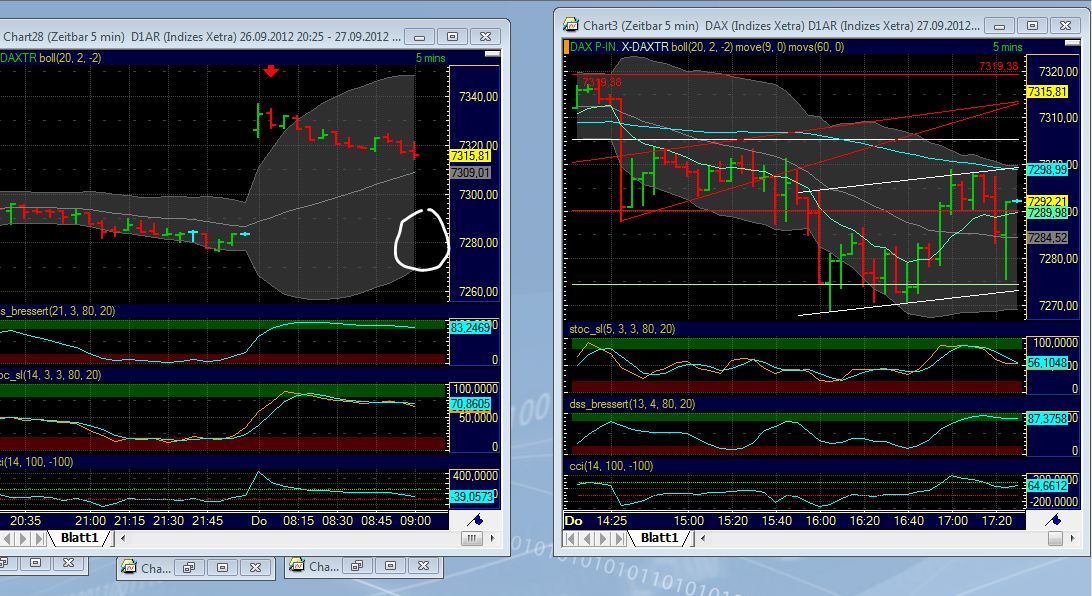Click the chart icon in Chart3's title bar
The height and width of the screenshot is (596, 1092).
click(x=570, y=24)
